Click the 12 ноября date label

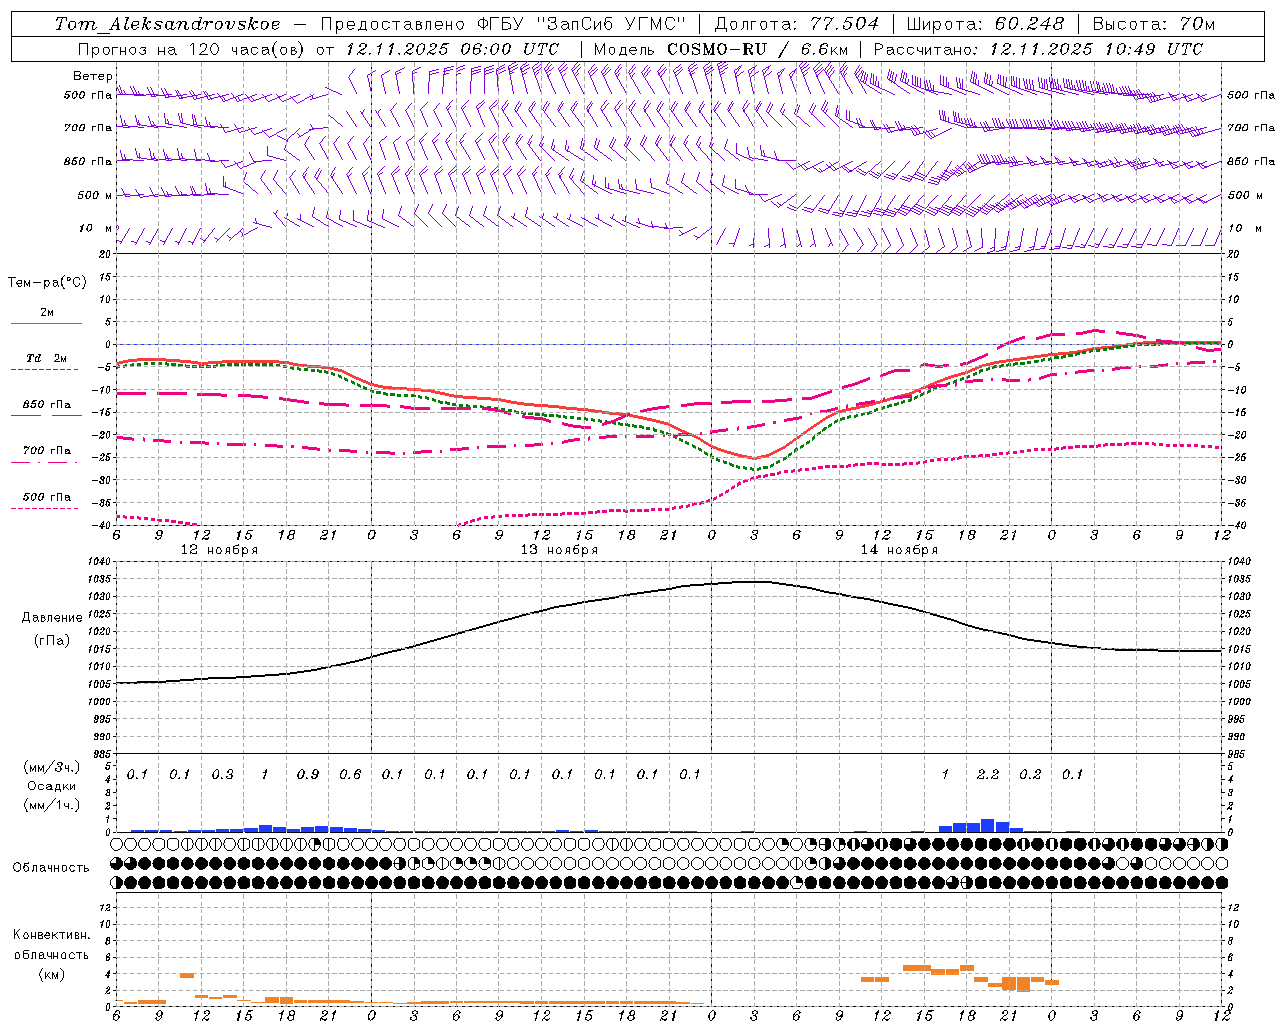click(219, 550)
